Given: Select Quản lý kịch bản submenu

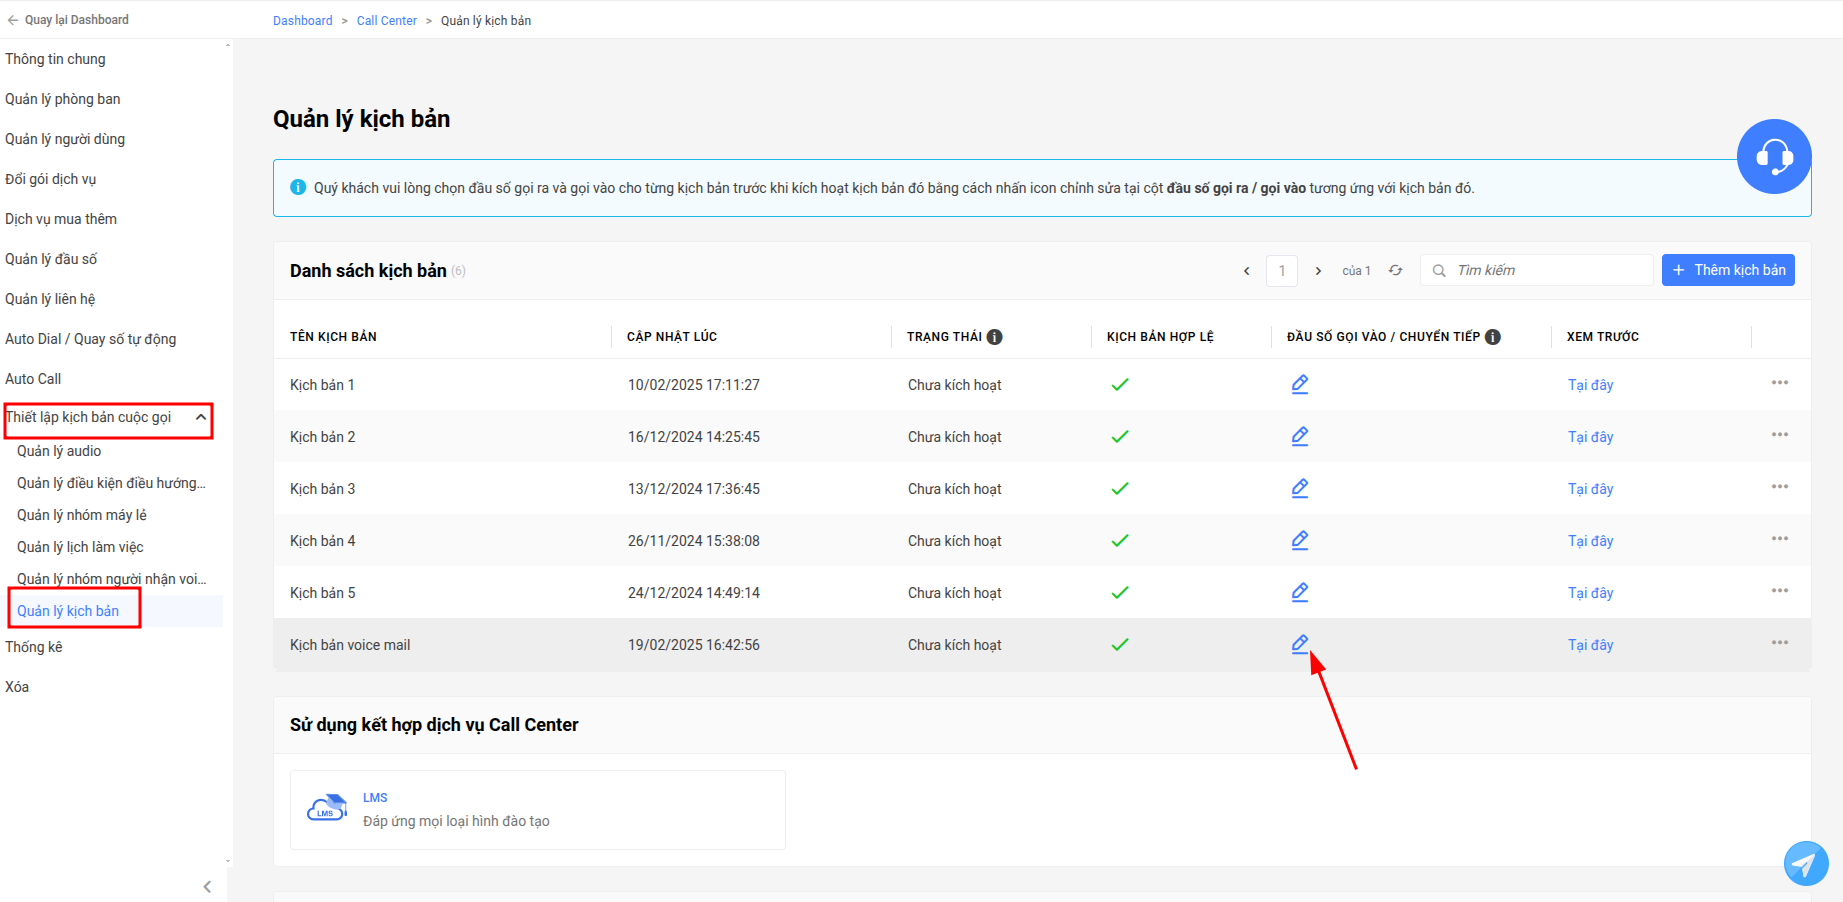Looking at the screenshot, I should click(68, 611).
